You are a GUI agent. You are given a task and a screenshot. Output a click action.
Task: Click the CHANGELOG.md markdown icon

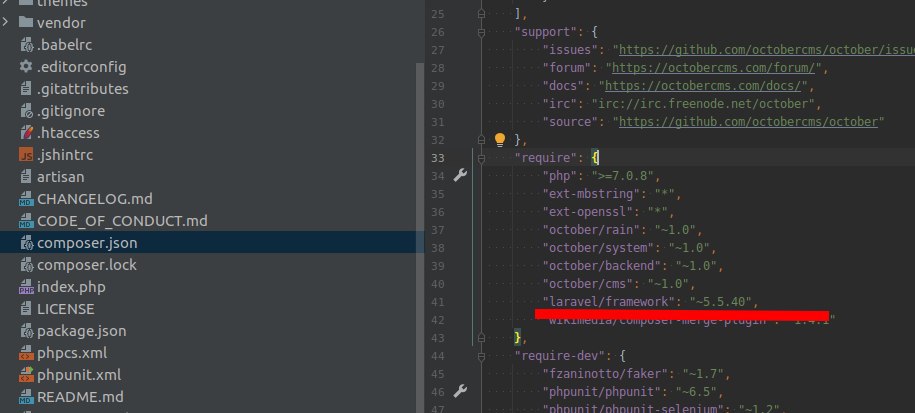coord(26,199)
